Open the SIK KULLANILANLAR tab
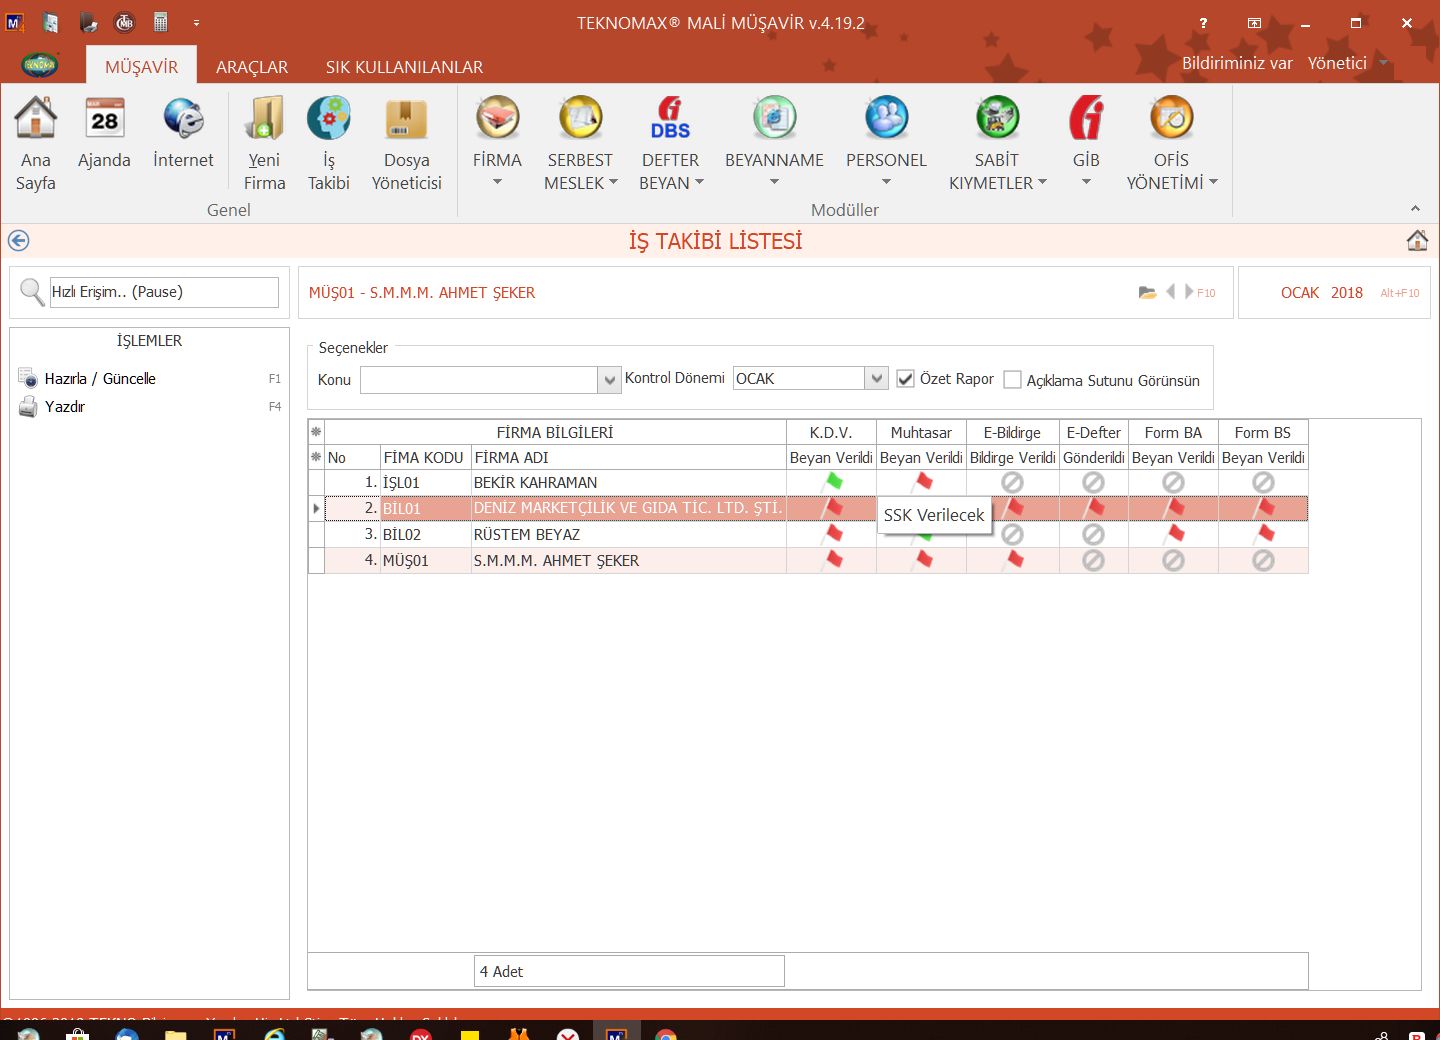Viewport: 1440px width, 1040px height. [x=404, y=67]
